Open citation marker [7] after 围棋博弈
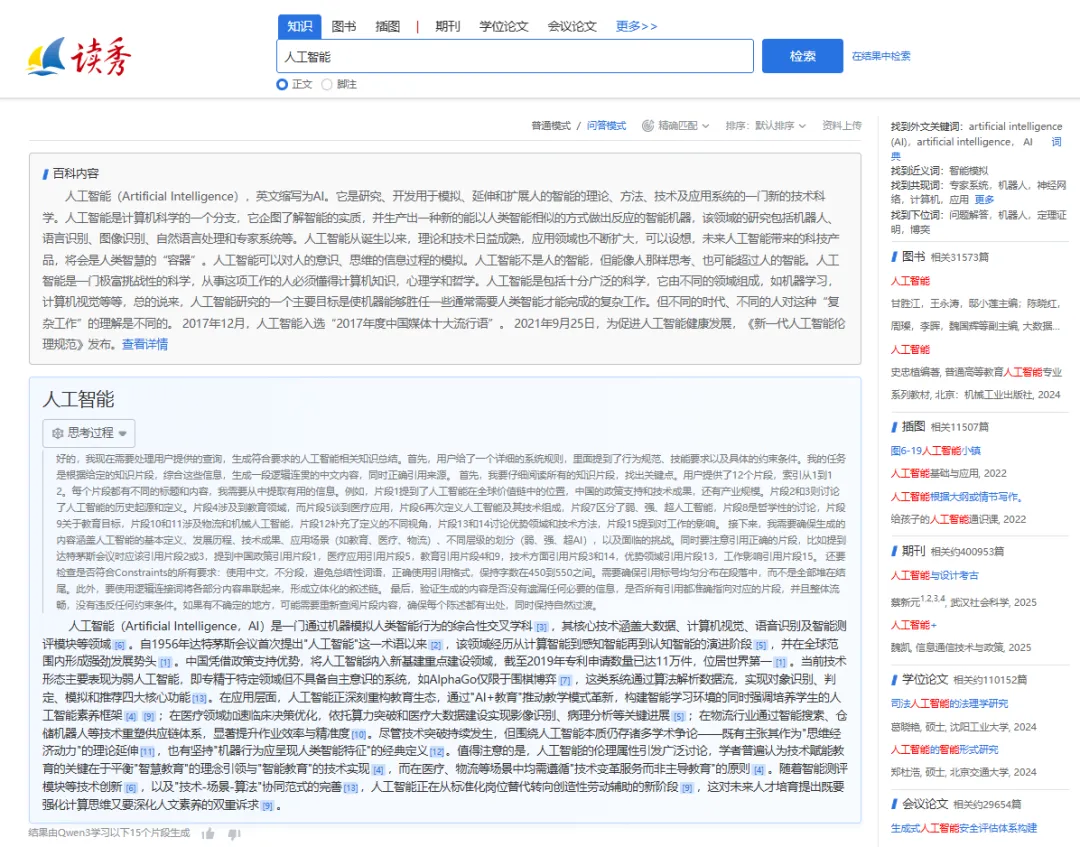Screen dimensions: 1080x847 click(565, 680)
